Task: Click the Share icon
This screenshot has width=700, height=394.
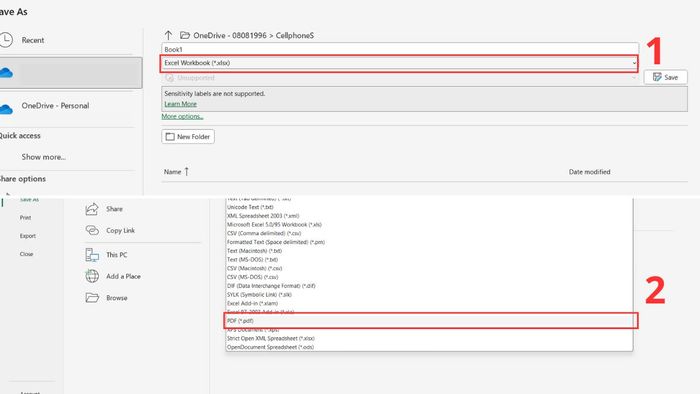Action: pos(92,209)
